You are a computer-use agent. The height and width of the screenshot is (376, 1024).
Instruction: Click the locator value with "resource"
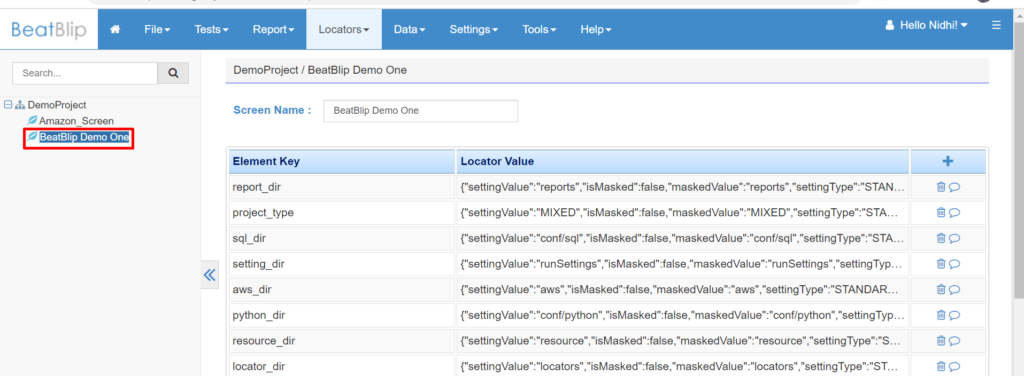pos(682,341)
